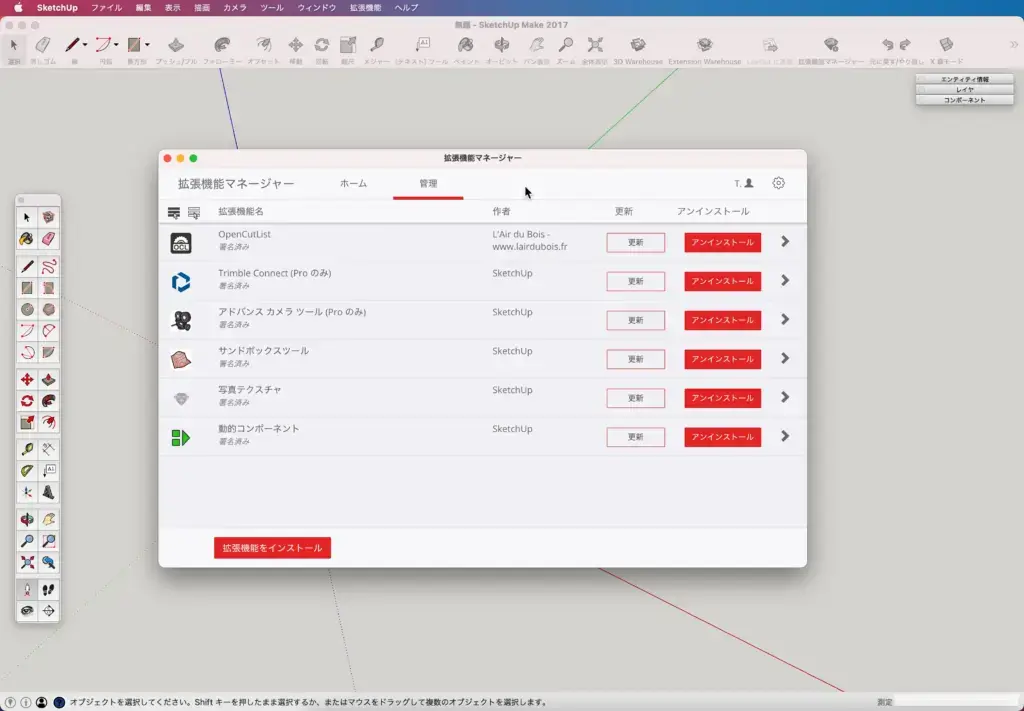Select the Polygon tool in left palette
Screen dimensions: 1024x711
pos(48,309)
